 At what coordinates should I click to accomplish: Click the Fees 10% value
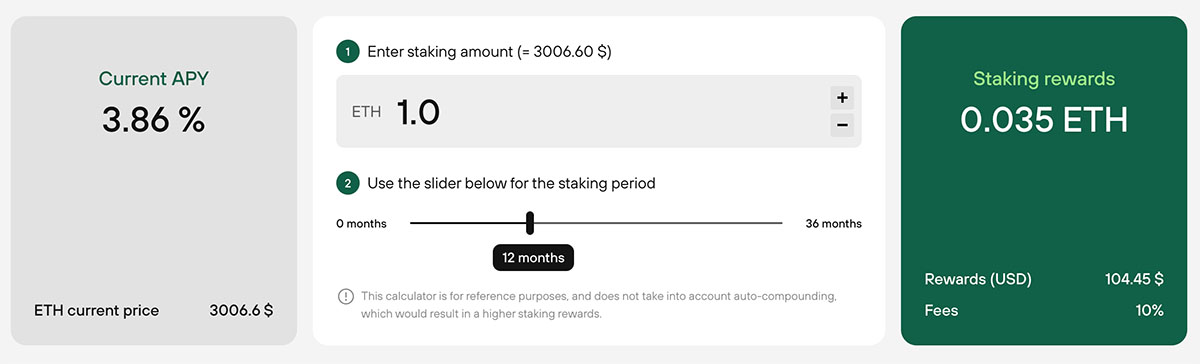point(1150,310)
